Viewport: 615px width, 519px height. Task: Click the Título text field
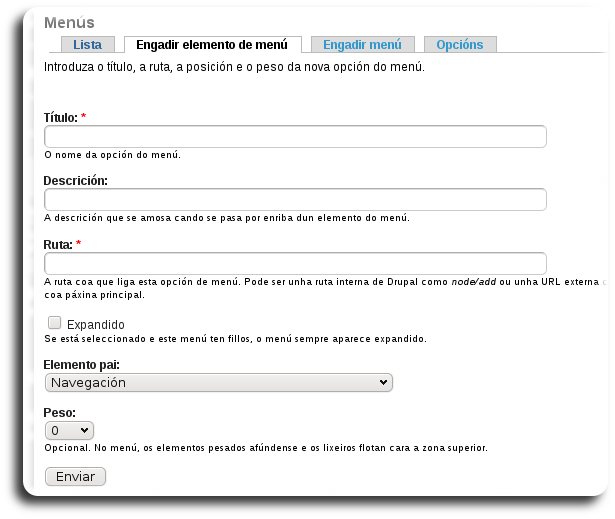coord(295,137)
